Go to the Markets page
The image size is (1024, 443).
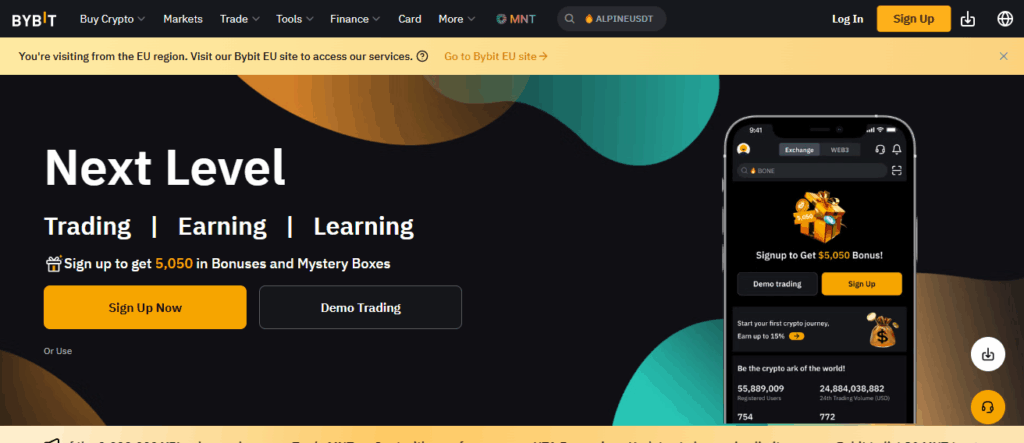[182, 19]
